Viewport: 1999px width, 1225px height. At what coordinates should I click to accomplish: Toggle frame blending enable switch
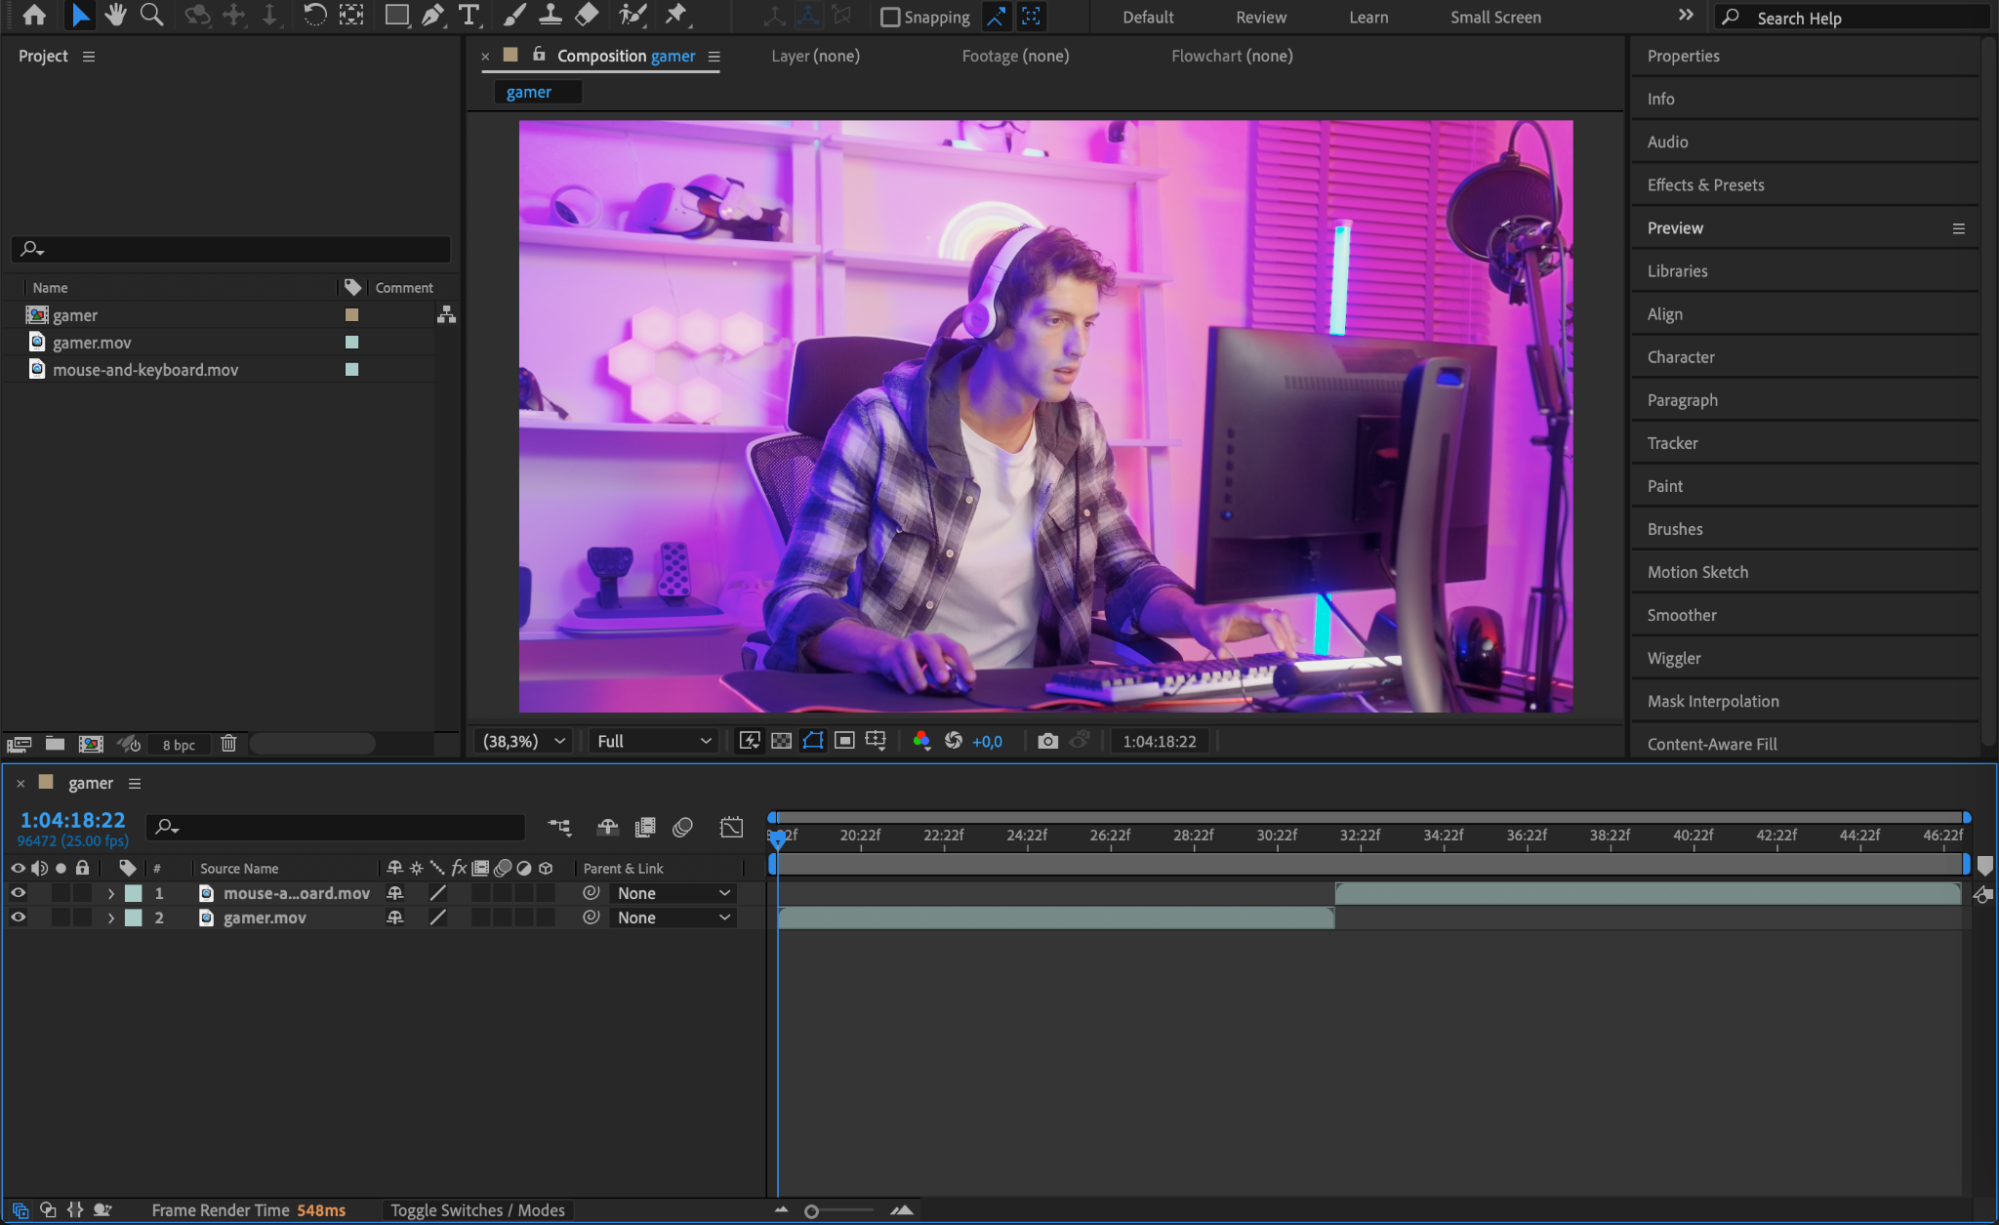click(645, 827)
